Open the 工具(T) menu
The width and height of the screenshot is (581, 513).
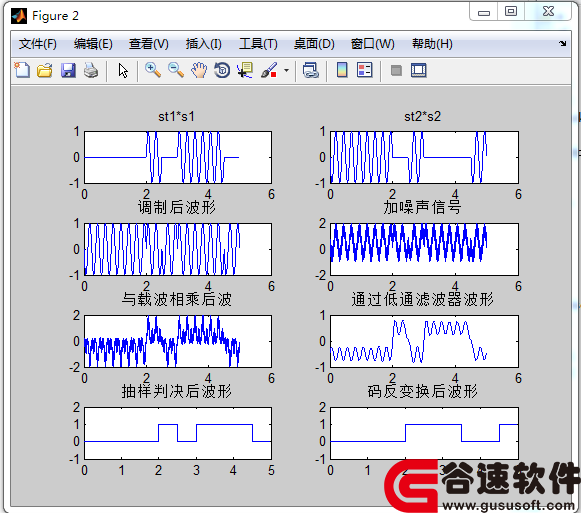click(x=258, y=44)
